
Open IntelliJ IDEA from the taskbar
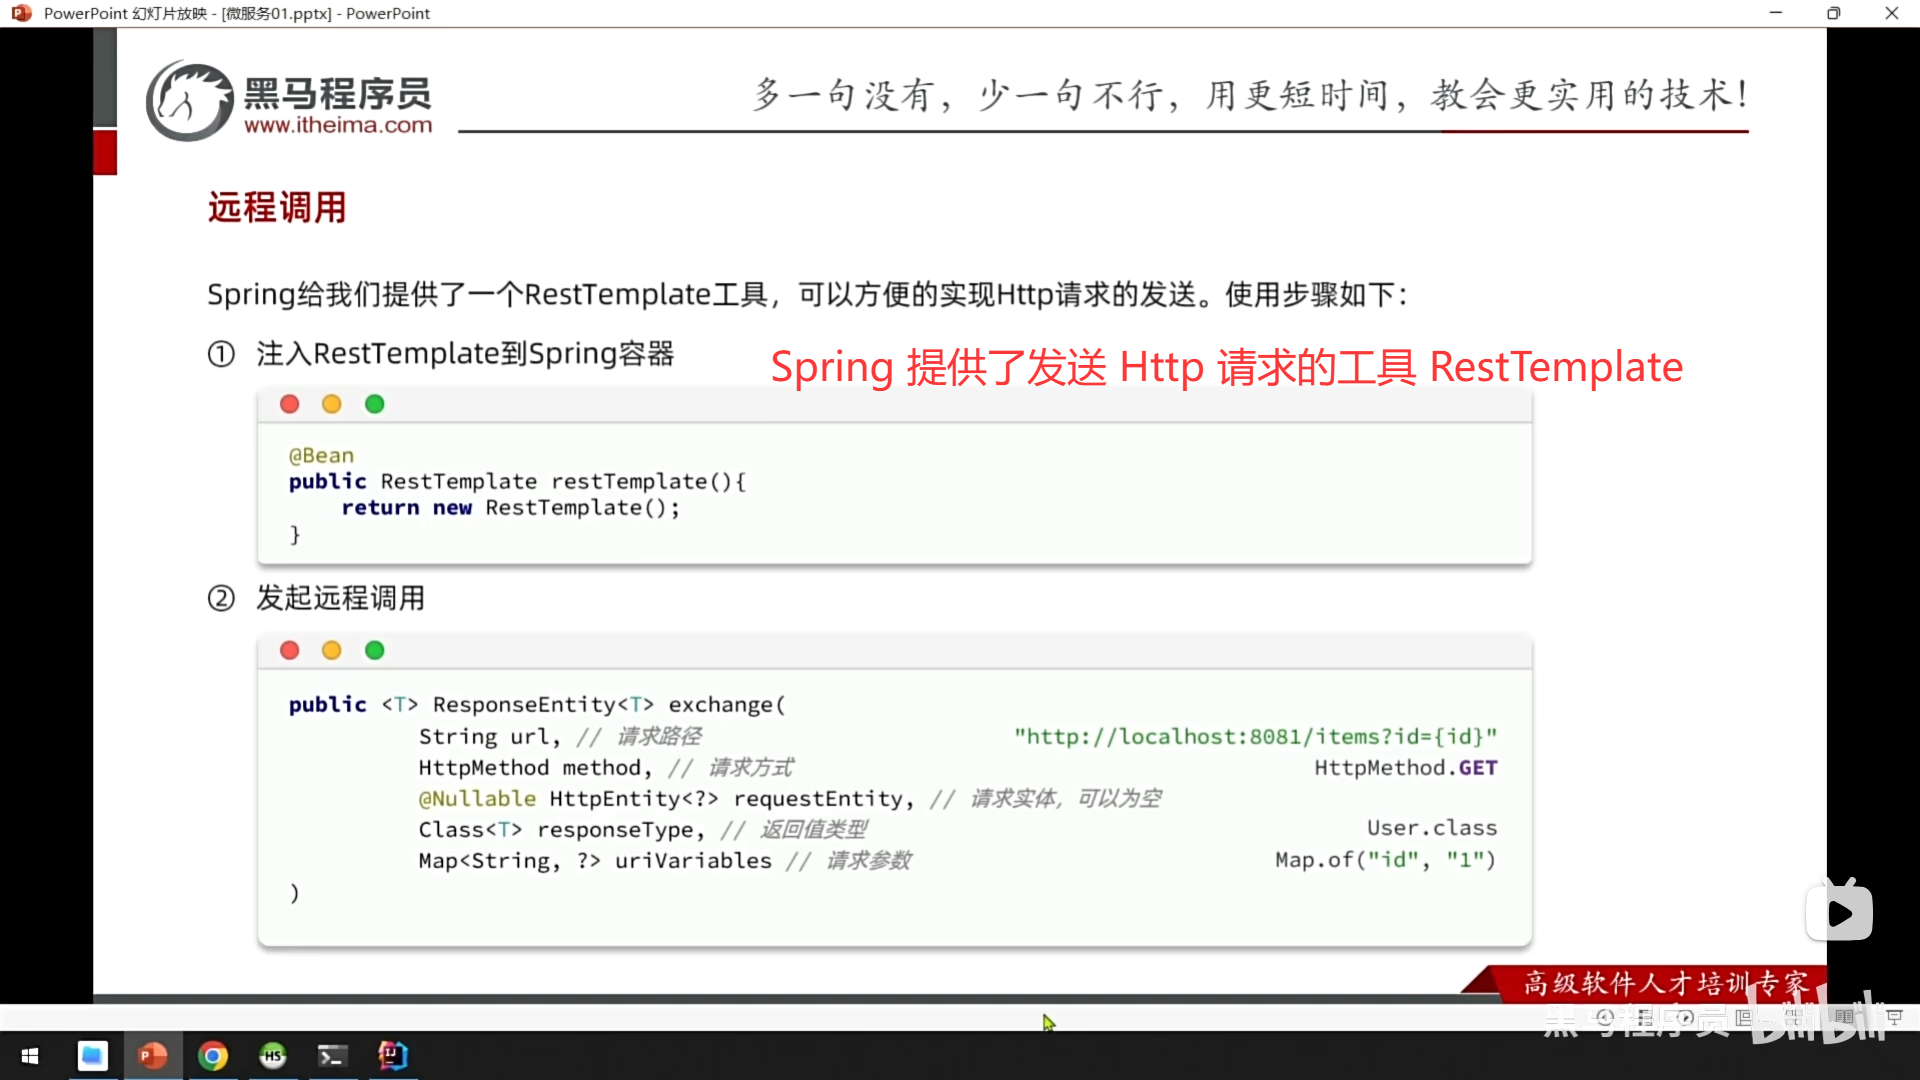[392, 1056]
